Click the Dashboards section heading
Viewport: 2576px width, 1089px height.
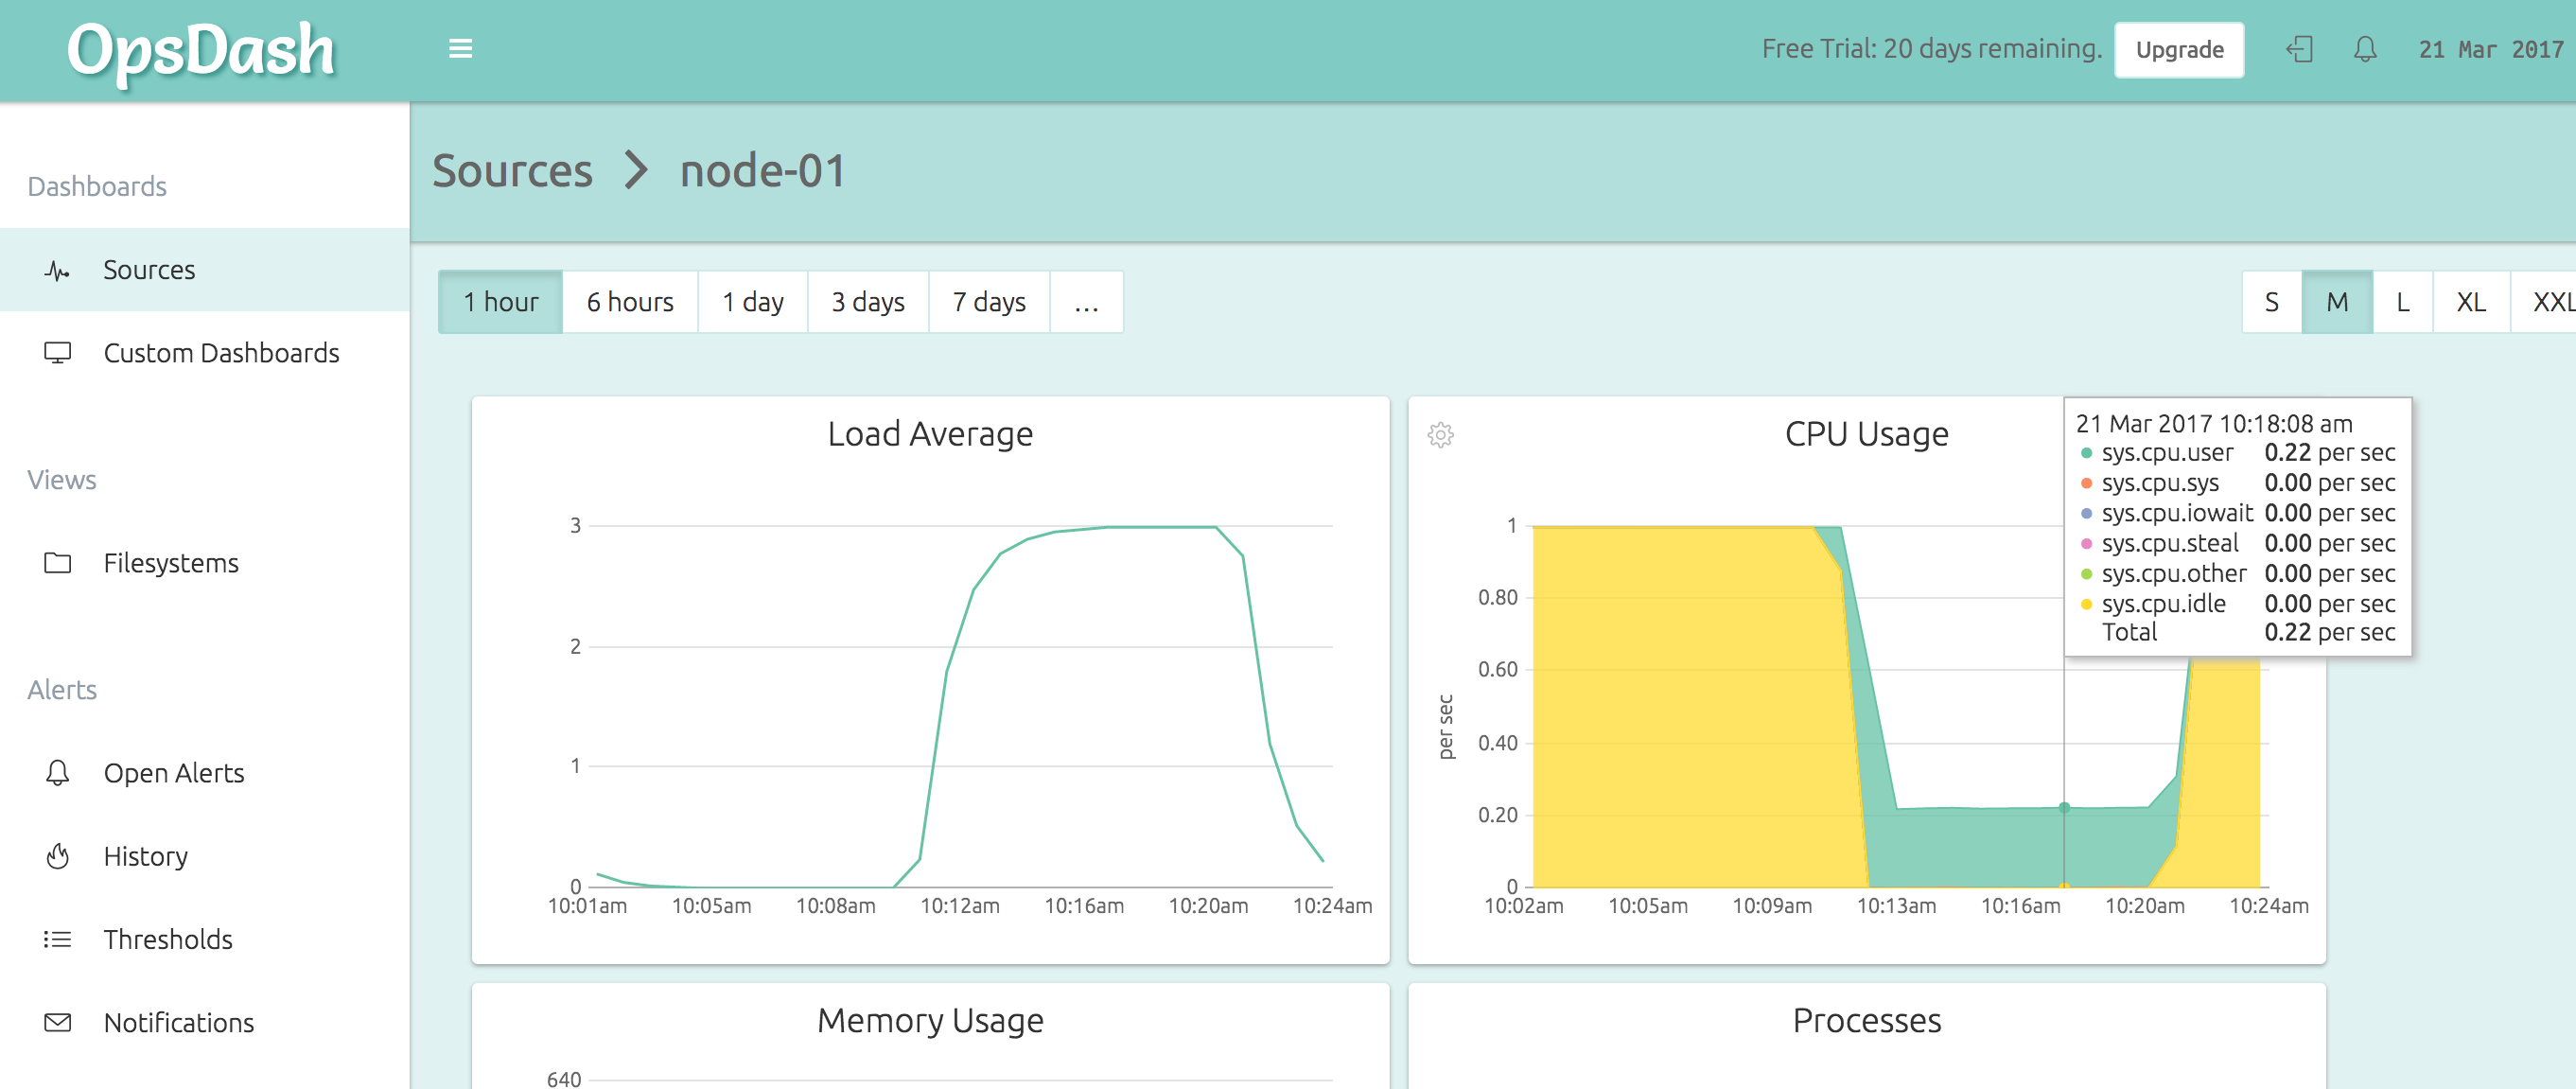(97, 186)
